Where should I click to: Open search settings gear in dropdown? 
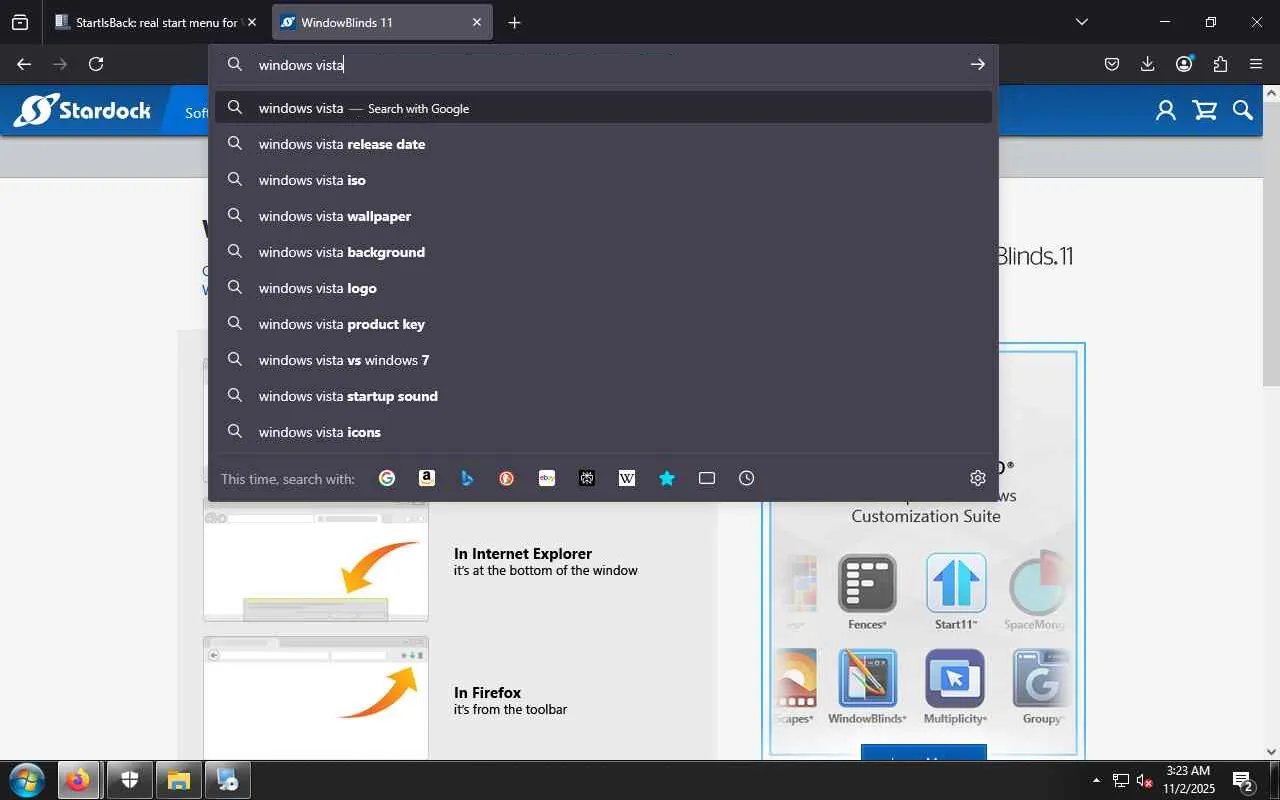pyautogui.click(x=978, y=478)
